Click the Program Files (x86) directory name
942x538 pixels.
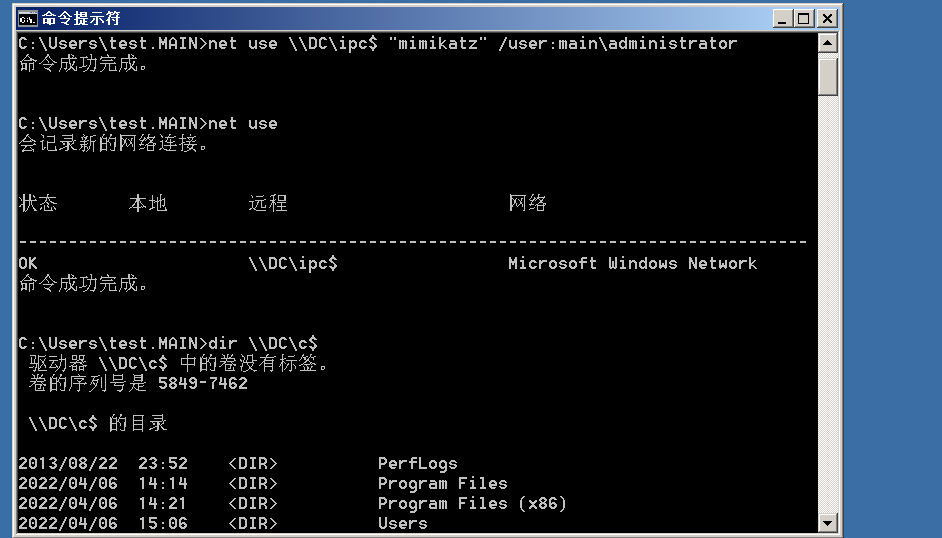click(x=472, y=503)
